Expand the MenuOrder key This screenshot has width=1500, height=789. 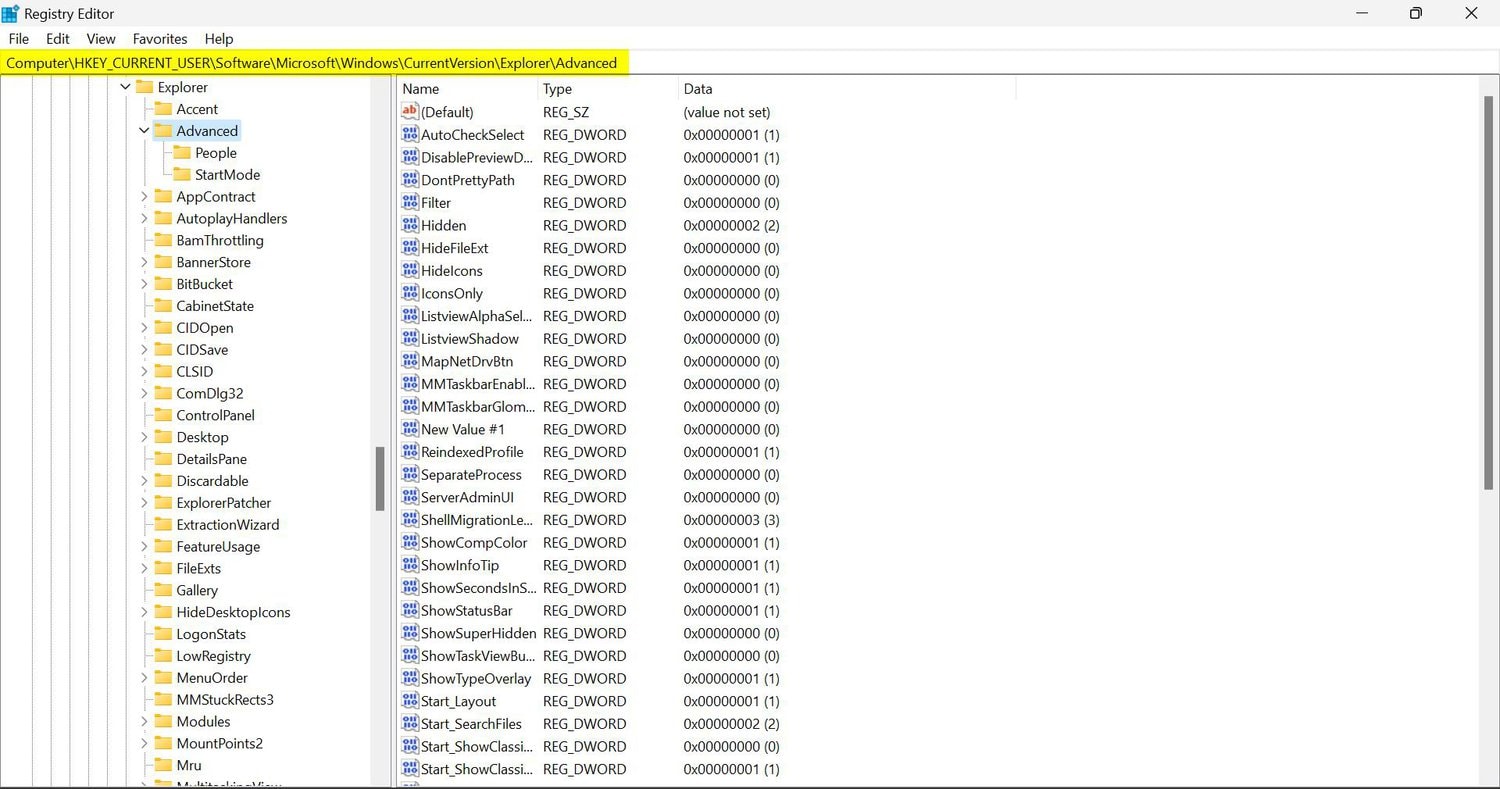[x=144, y=678]
